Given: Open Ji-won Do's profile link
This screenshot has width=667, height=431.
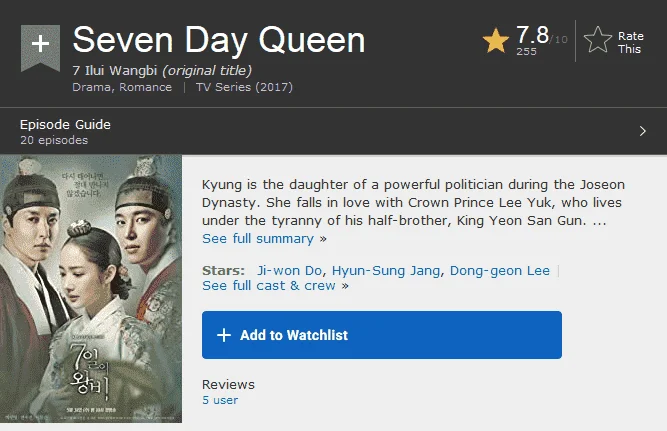Looking at the screenshot, I should point(289,271).
